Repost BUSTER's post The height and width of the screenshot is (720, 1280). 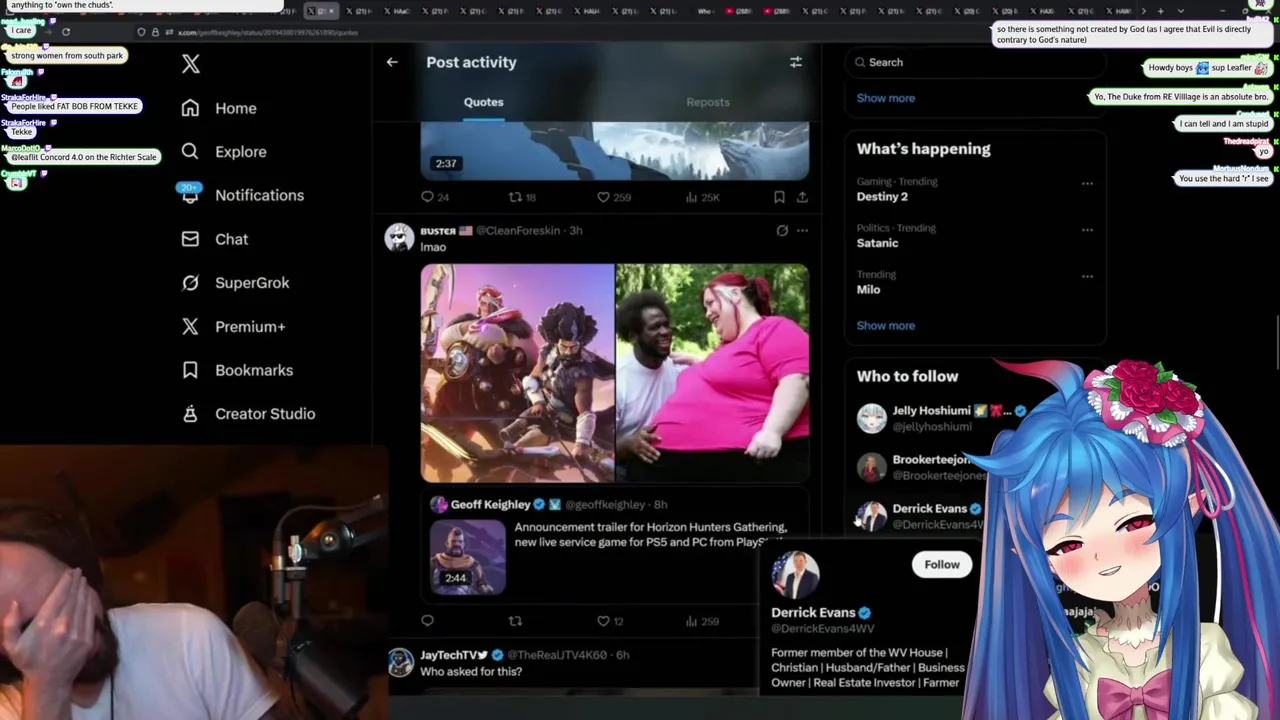pyautogui.click(x=515, y=621)
